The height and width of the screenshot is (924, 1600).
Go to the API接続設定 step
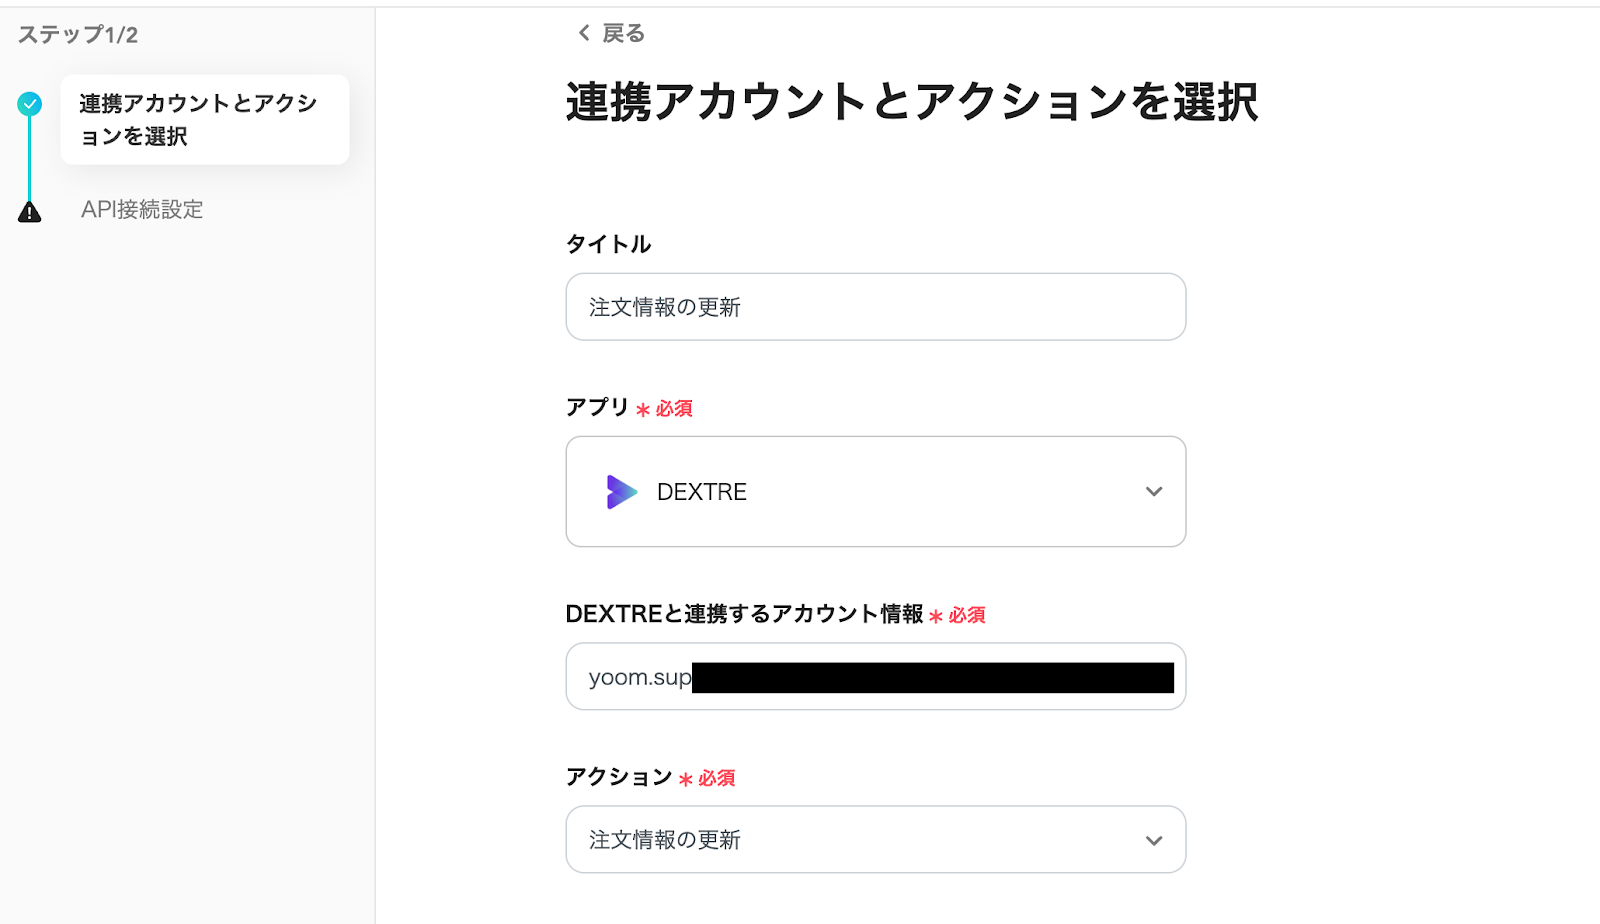point(142,210)
